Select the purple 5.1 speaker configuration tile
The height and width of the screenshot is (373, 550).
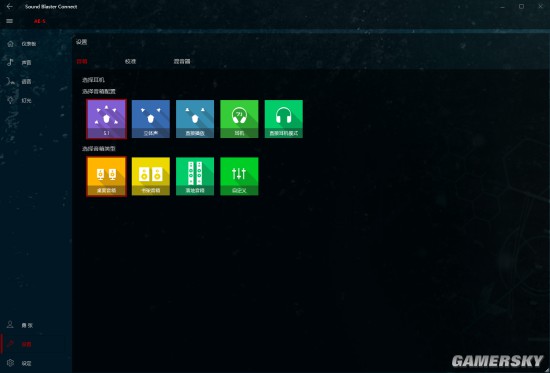(x=106, y=119)
